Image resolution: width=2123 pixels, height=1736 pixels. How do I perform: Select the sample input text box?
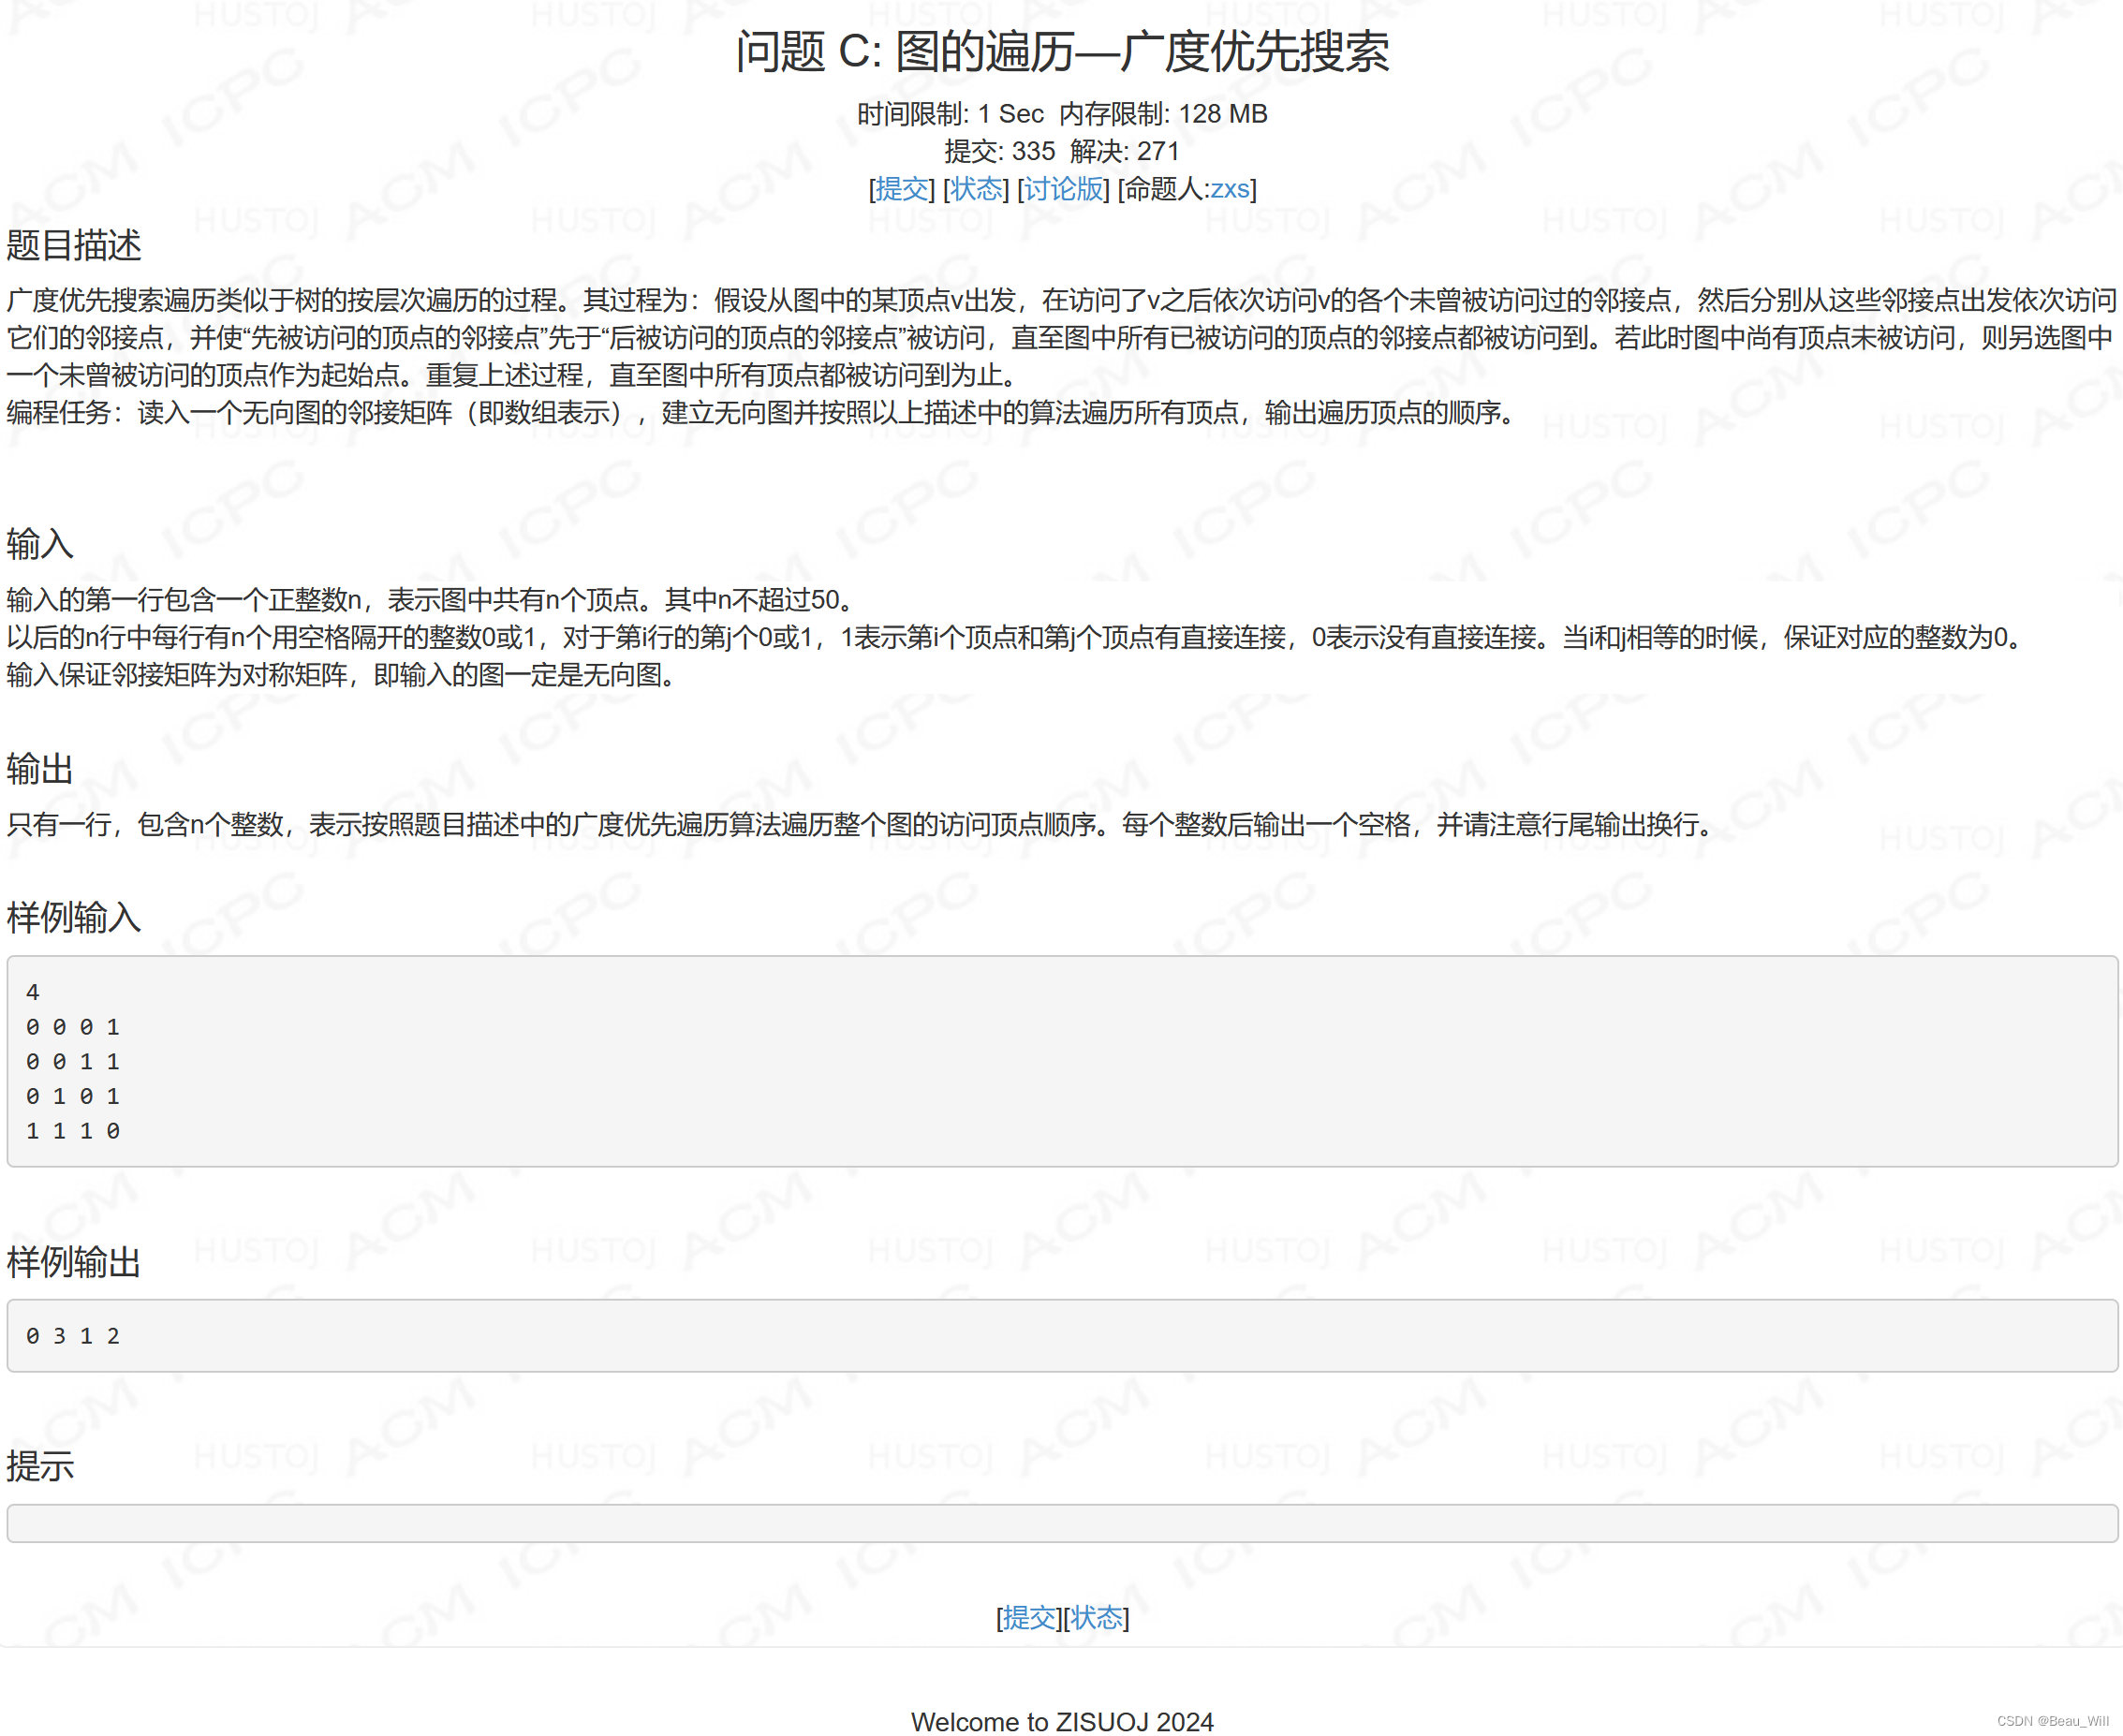pos(1060,1060)
